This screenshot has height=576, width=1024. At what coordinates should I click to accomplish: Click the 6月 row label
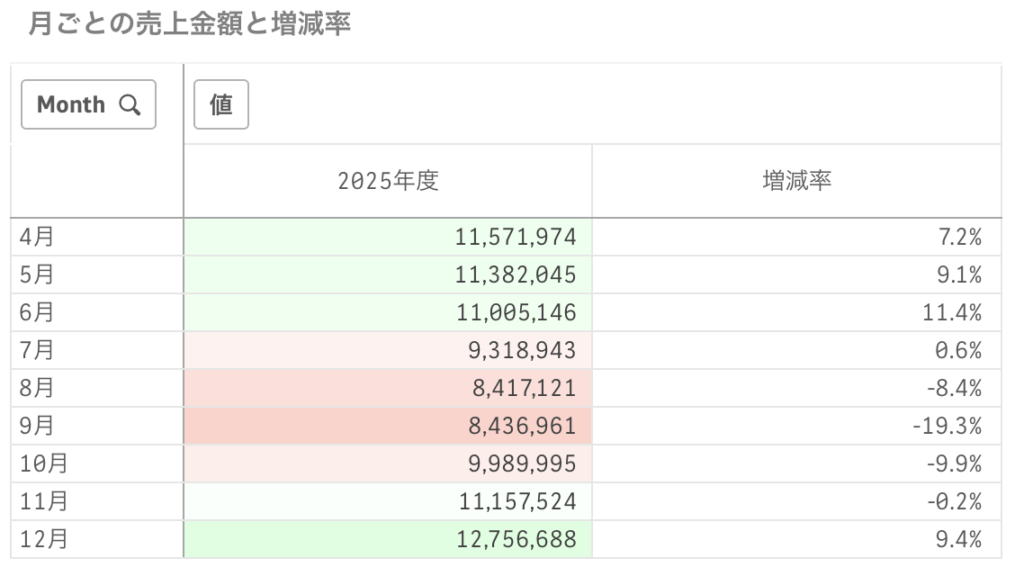[x=37, y=313]
